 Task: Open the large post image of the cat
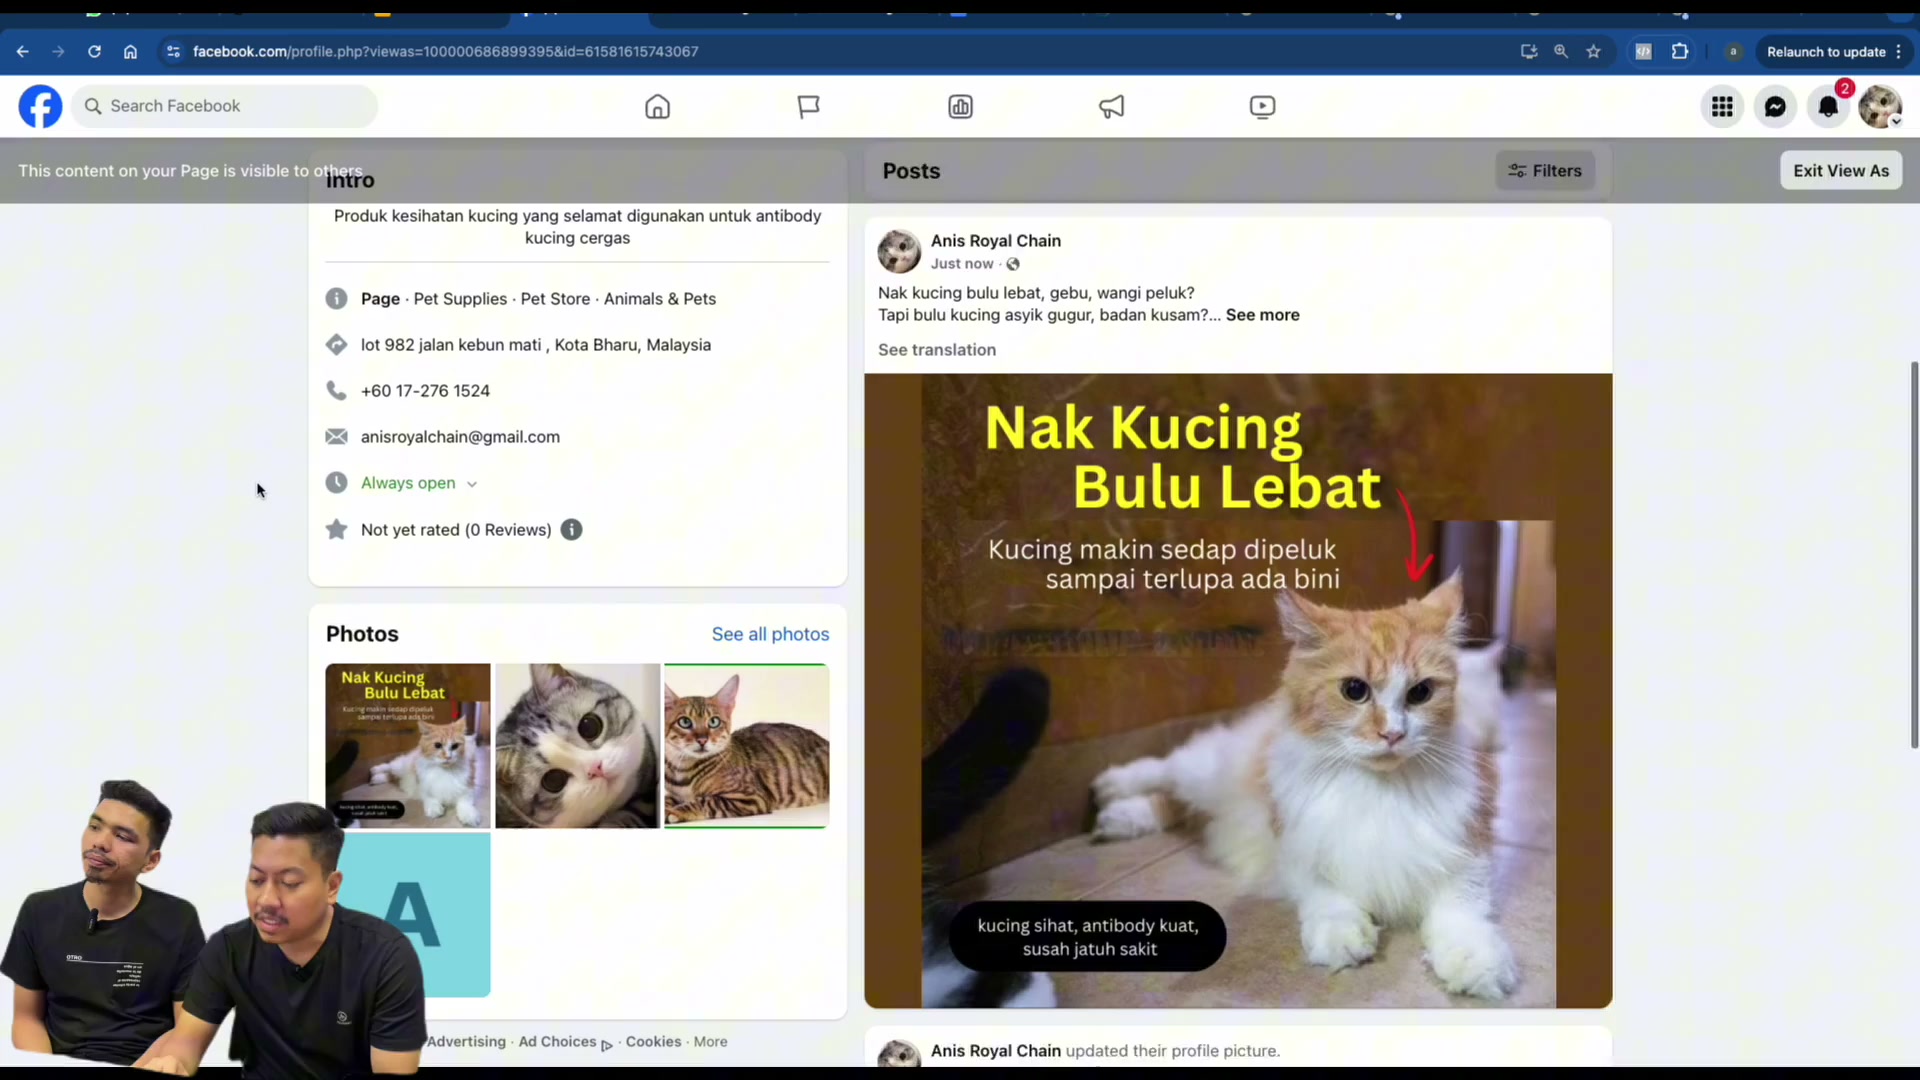coord(1238,691)
